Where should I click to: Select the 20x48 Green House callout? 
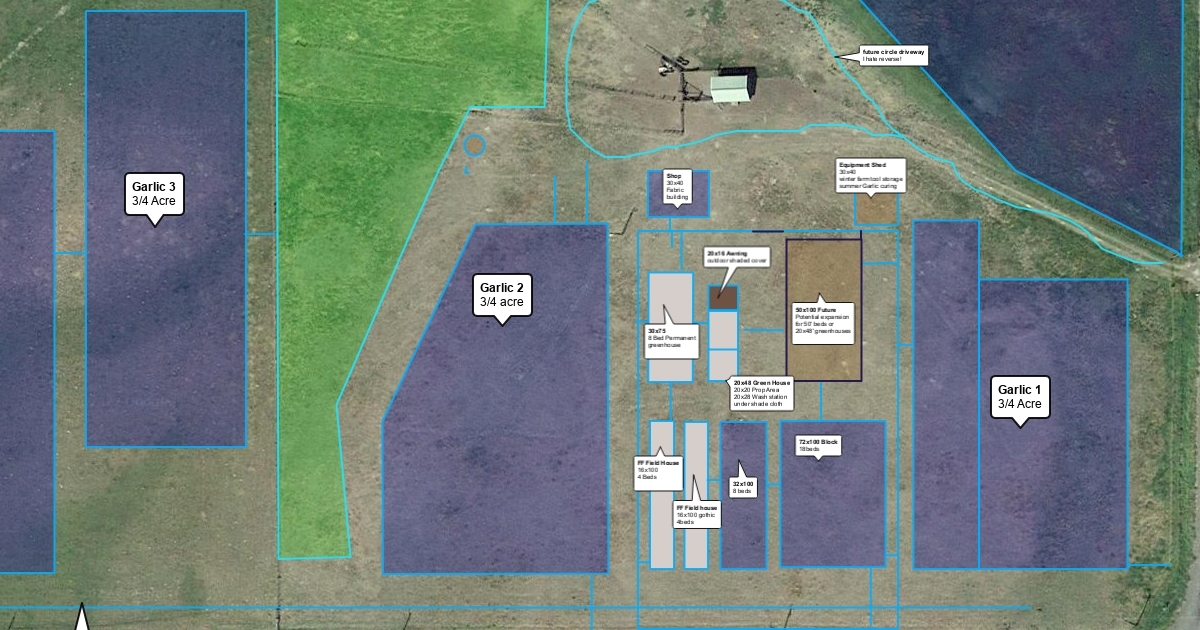coord(762,393)
